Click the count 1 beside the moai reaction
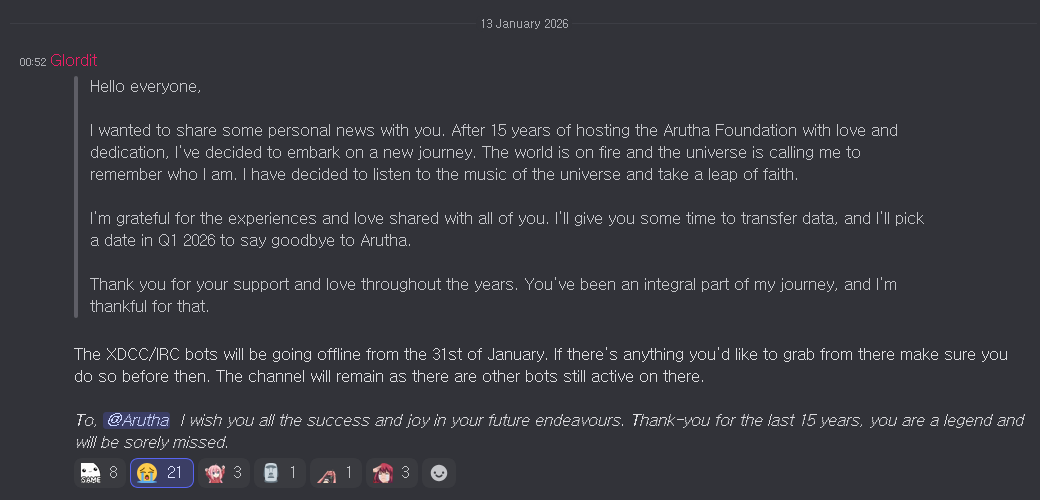Screen dimensions: 1040x500 point(293,473)
